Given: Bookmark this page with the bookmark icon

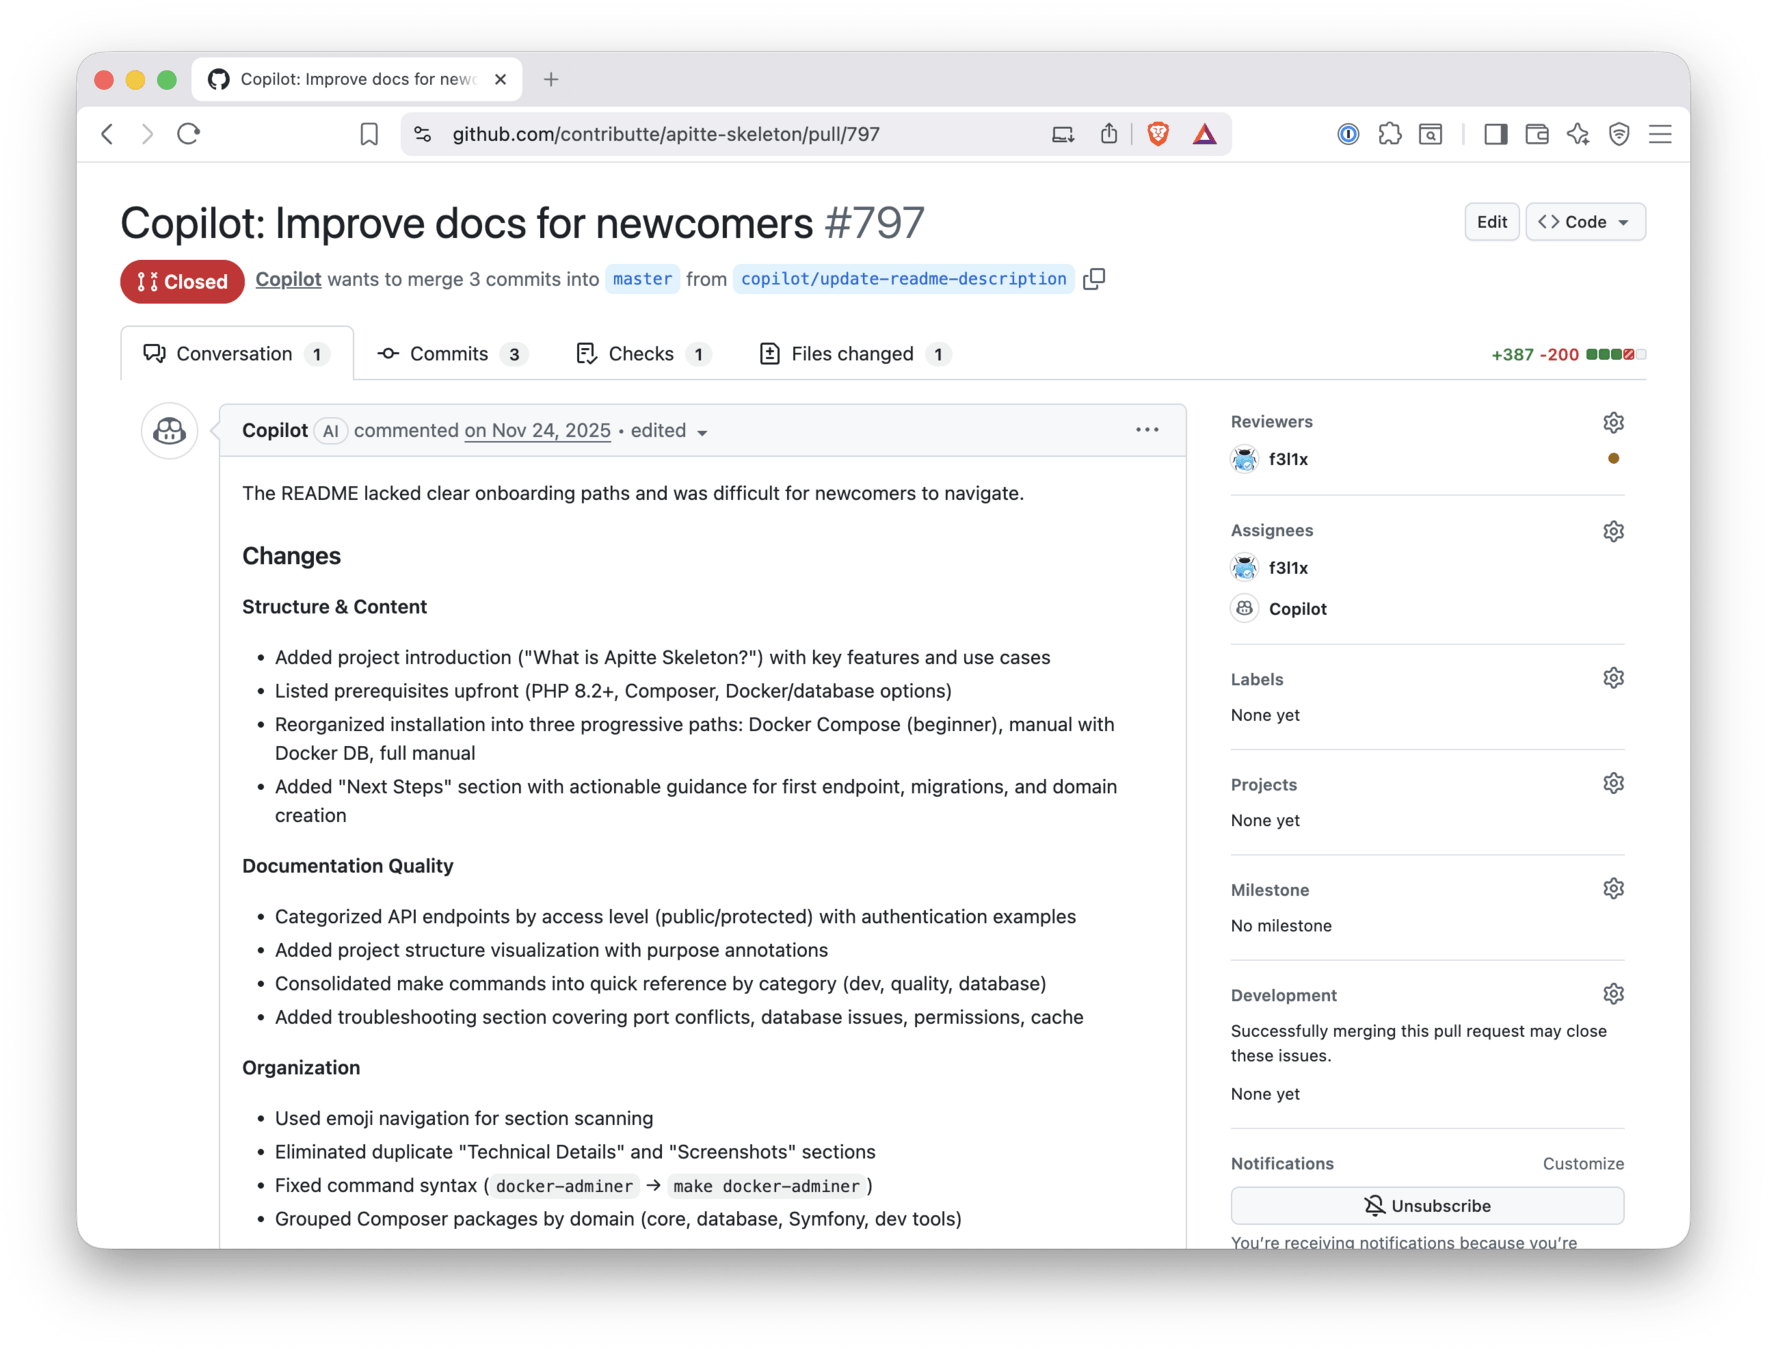Looking at the screenshot, I should coord(369,134).
